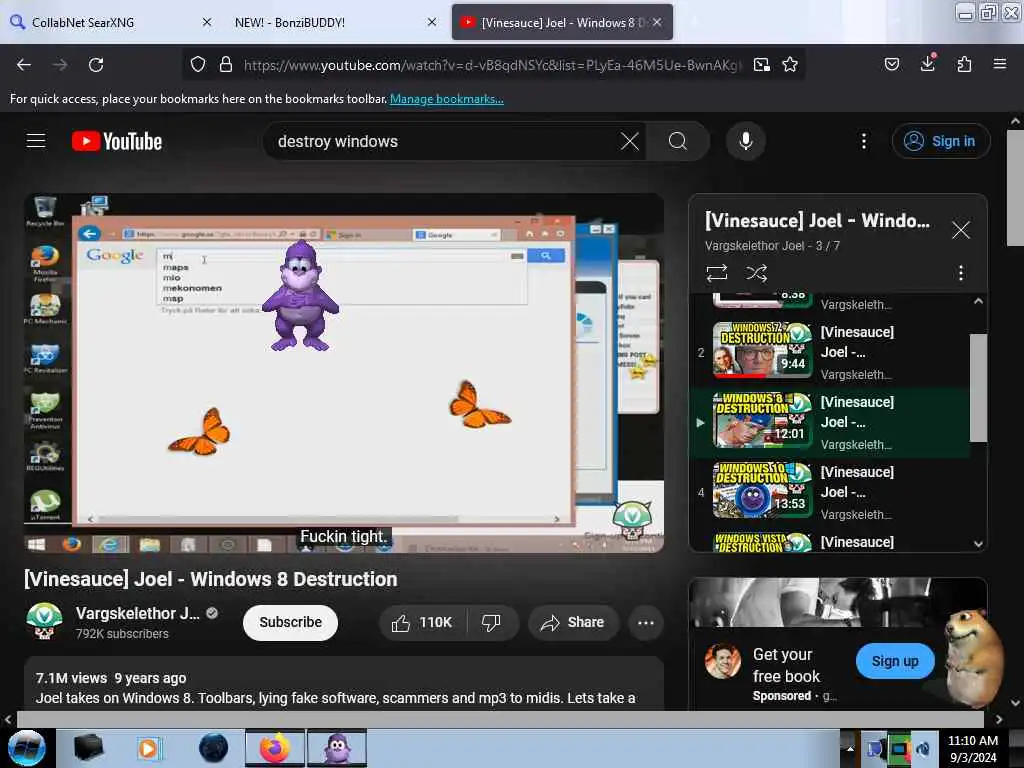The image size is (1024, 768).
Task: Play Windows 10 Destruction playlist video
Action: [x=829, y=492]
